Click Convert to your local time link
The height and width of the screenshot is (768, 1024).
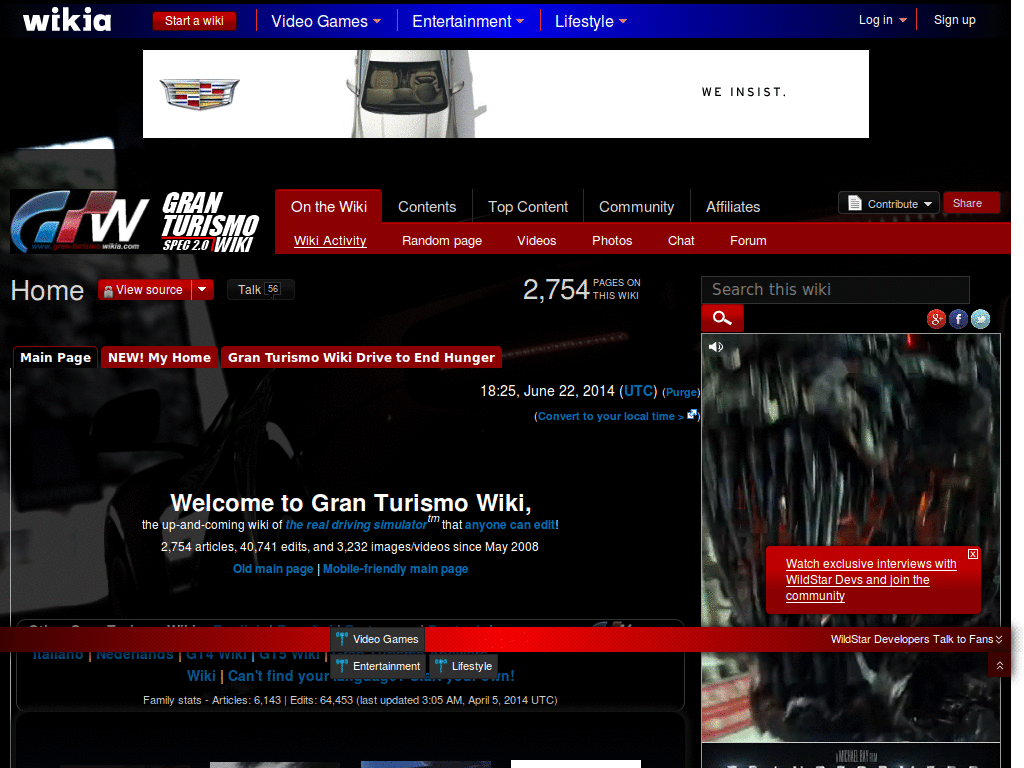(610, 416)
